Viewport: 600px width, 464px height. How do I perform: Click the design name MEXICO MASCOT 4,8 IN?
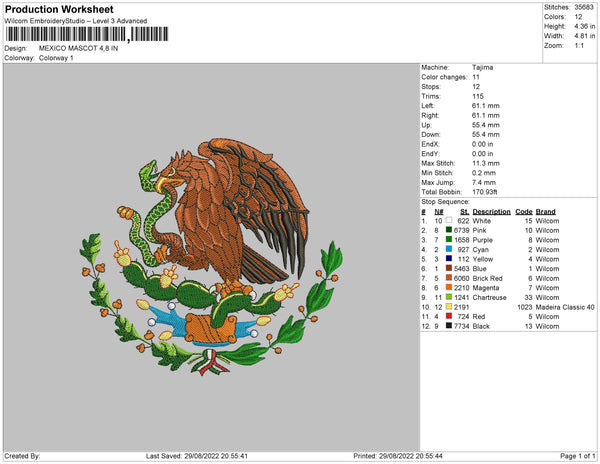(78, 48)
